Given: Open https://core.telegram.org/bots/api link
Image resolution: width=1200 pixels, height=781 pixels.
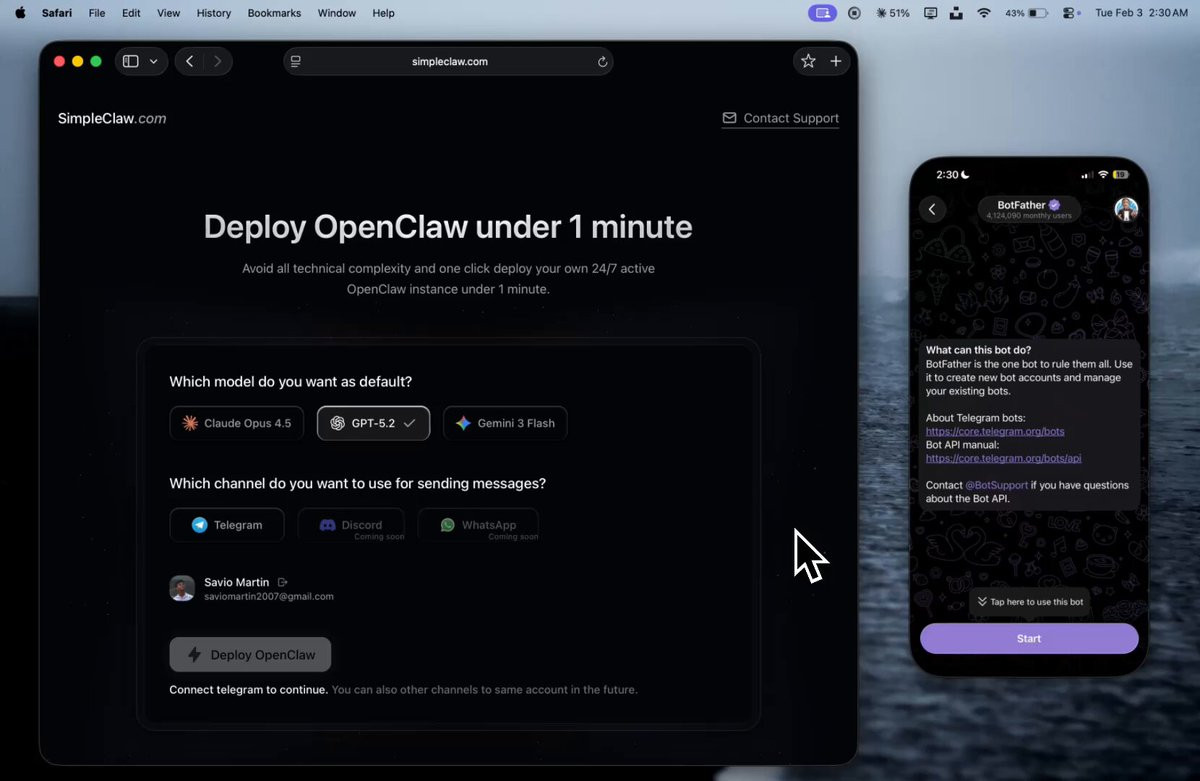Looking at the screenshot, I should coord(1004,458).
